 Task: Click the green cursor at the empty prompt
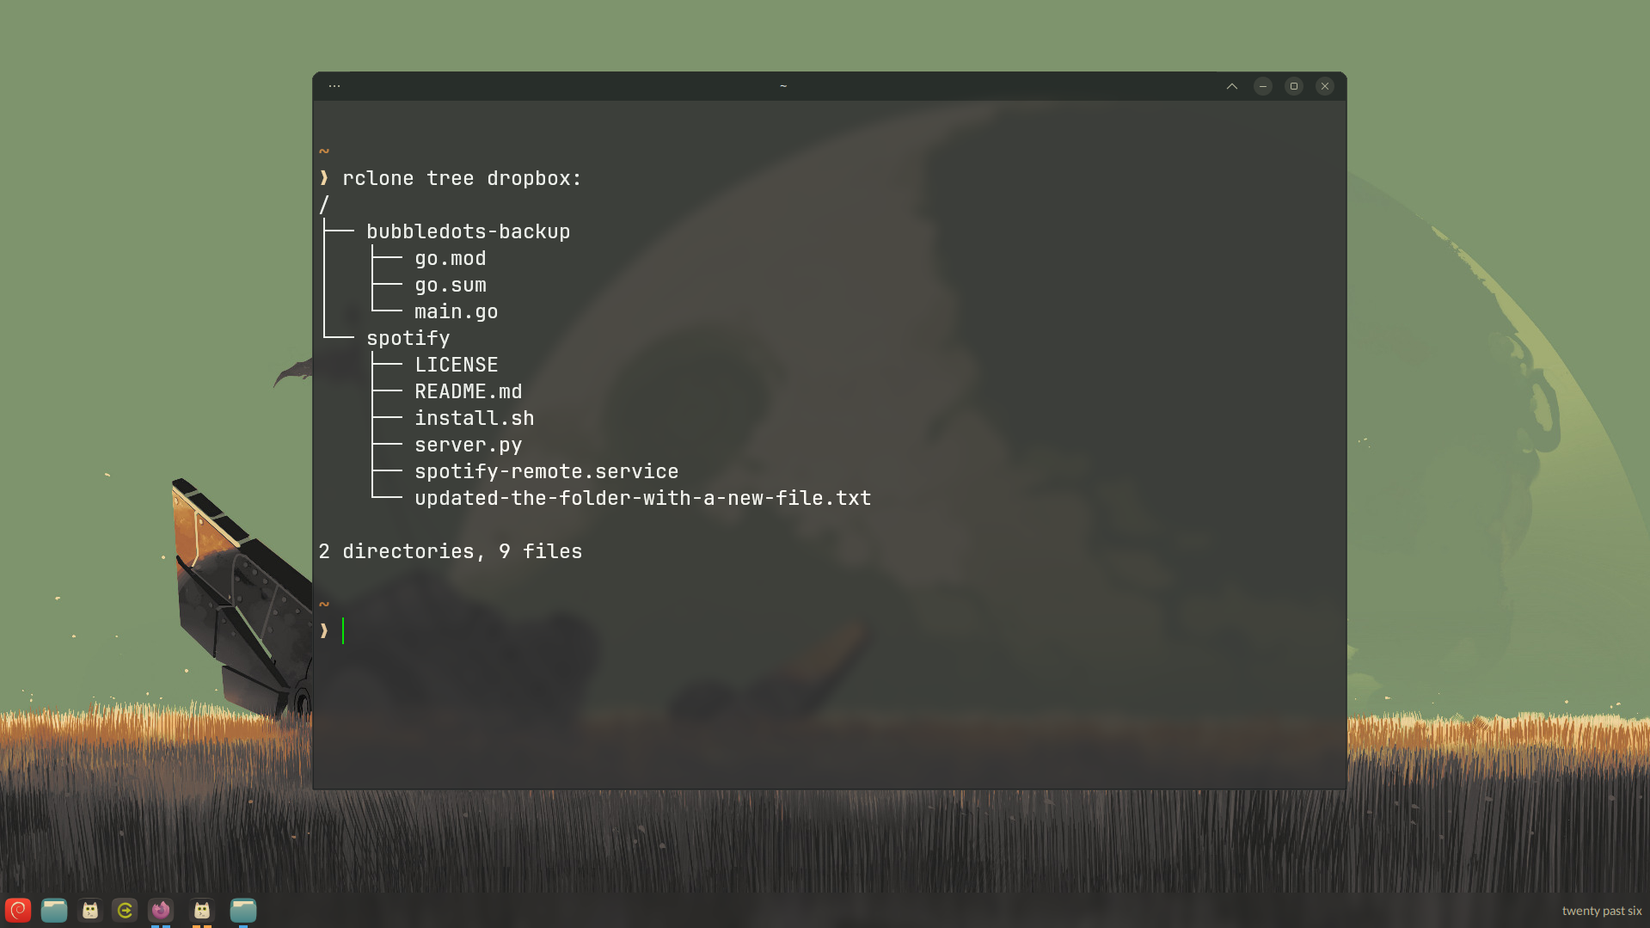pyautogui.click(x=343, y=631)
